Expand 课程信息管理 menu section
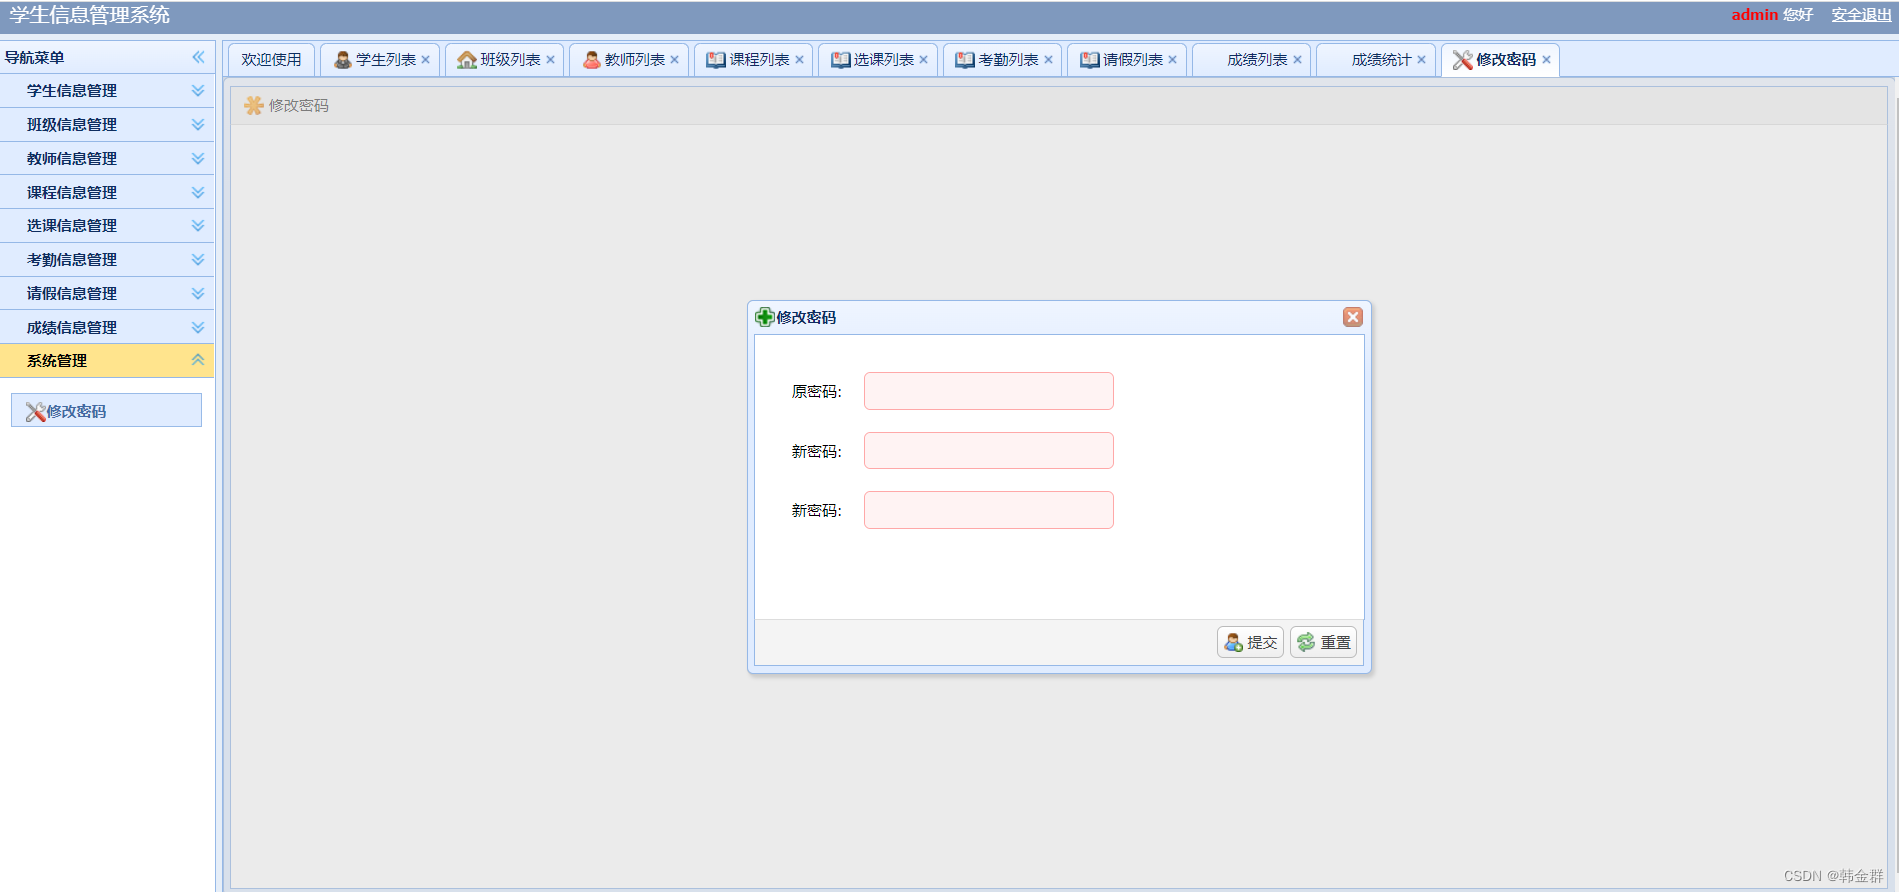 [198, 192]
